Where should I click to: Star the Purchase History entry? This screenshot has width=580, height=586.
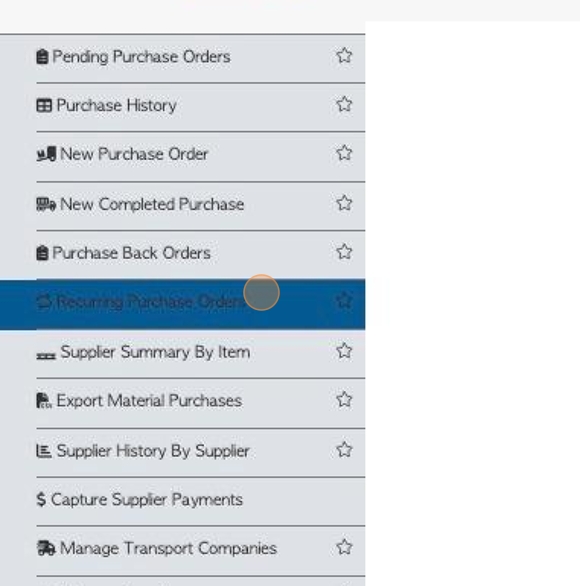(x=344, y=104)
